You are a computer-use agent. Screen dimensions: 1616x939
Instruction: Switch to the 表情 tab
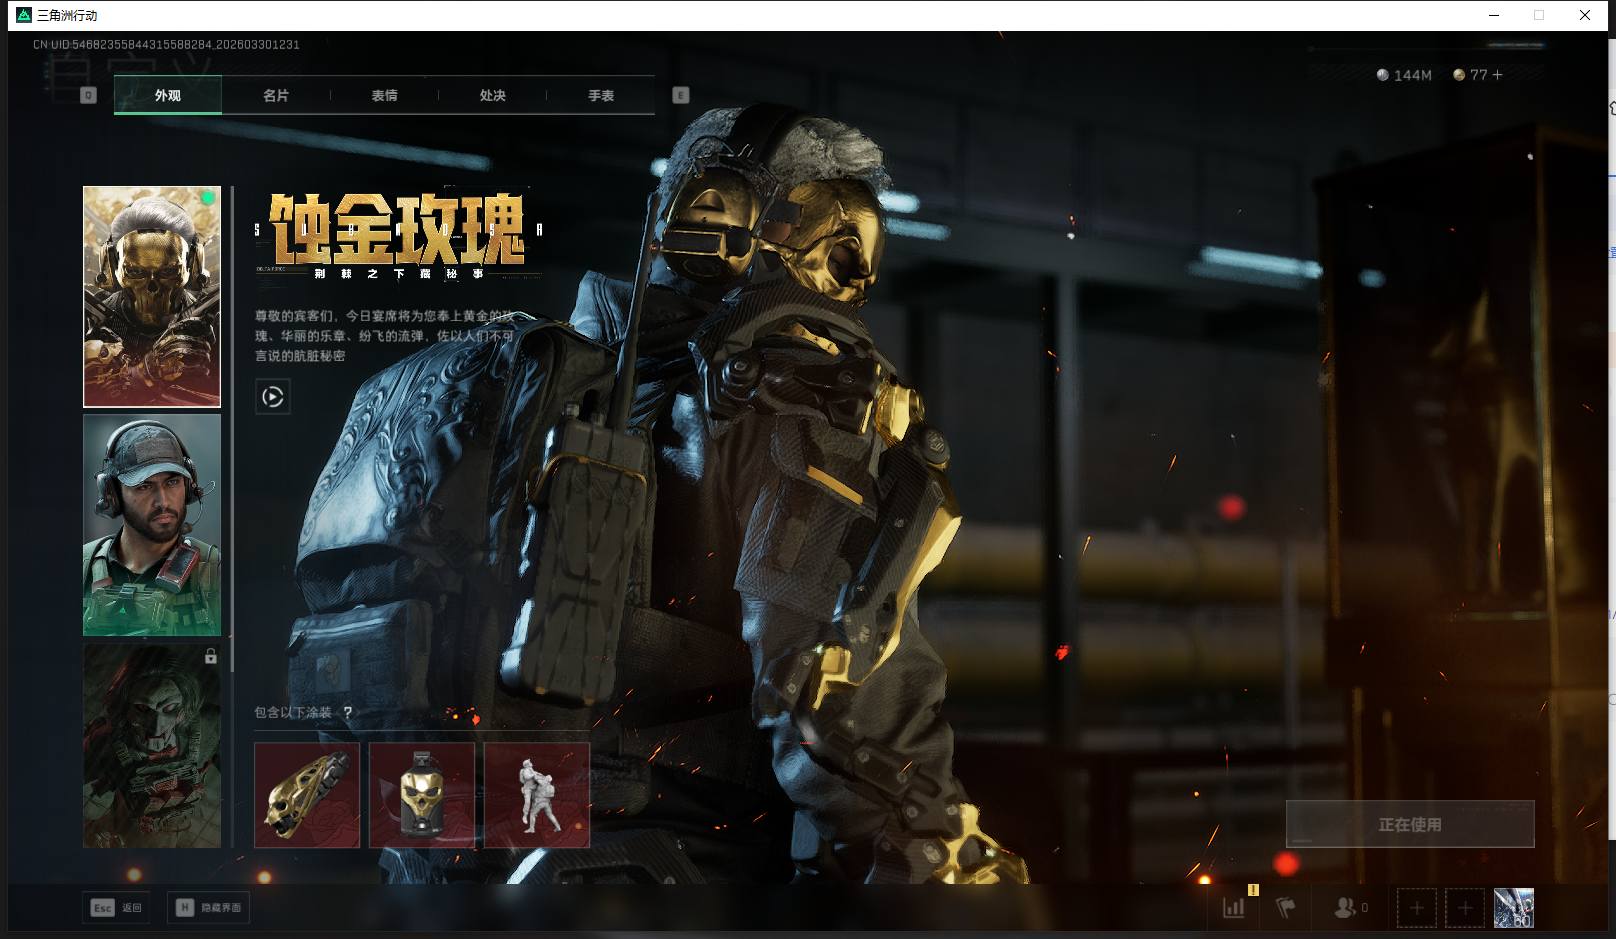[384, 96]
